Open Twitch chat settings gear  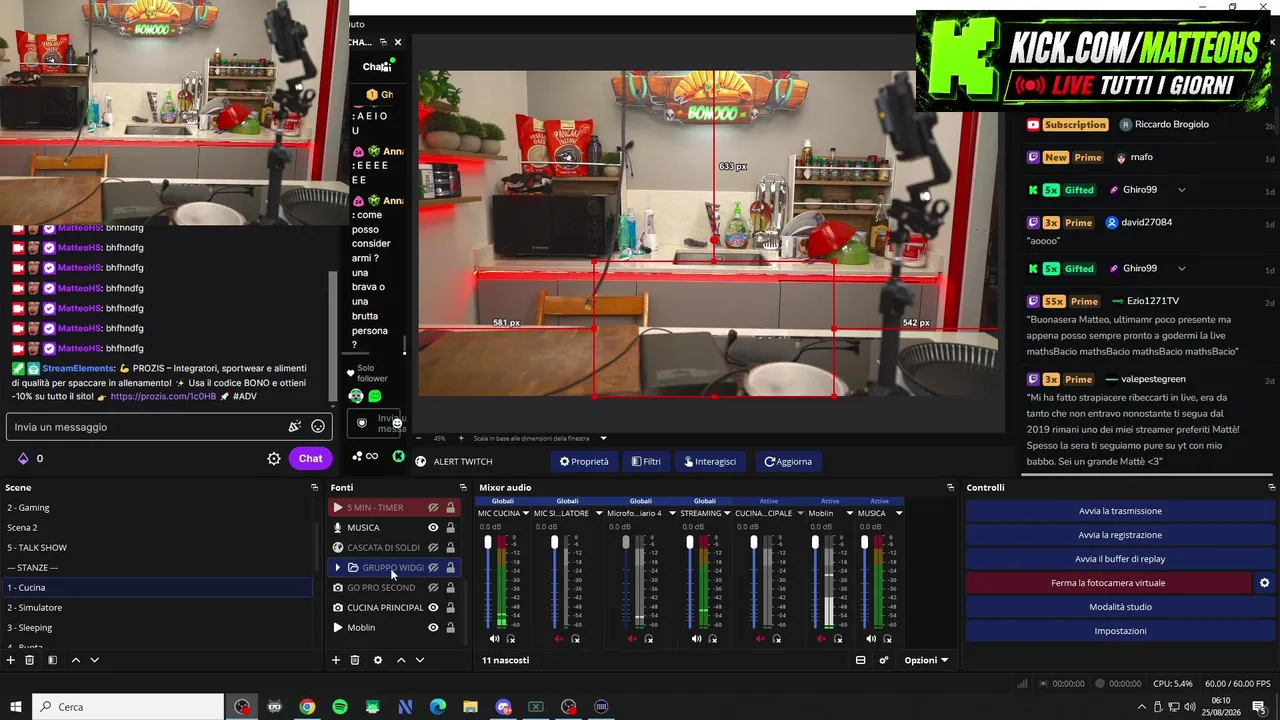pos(274,458)
